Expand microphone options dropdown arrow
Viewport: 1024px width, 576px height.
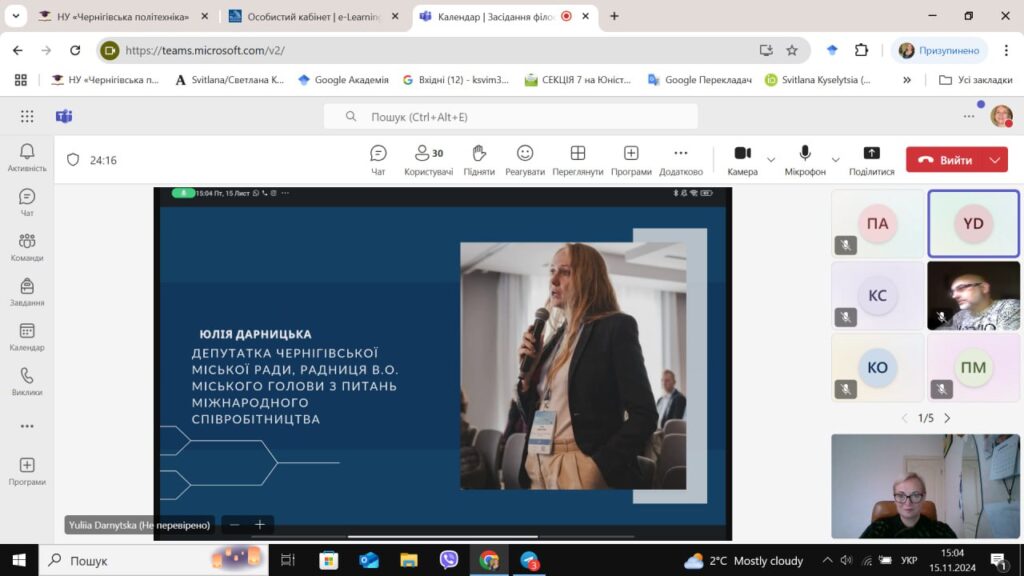(836, 160)
